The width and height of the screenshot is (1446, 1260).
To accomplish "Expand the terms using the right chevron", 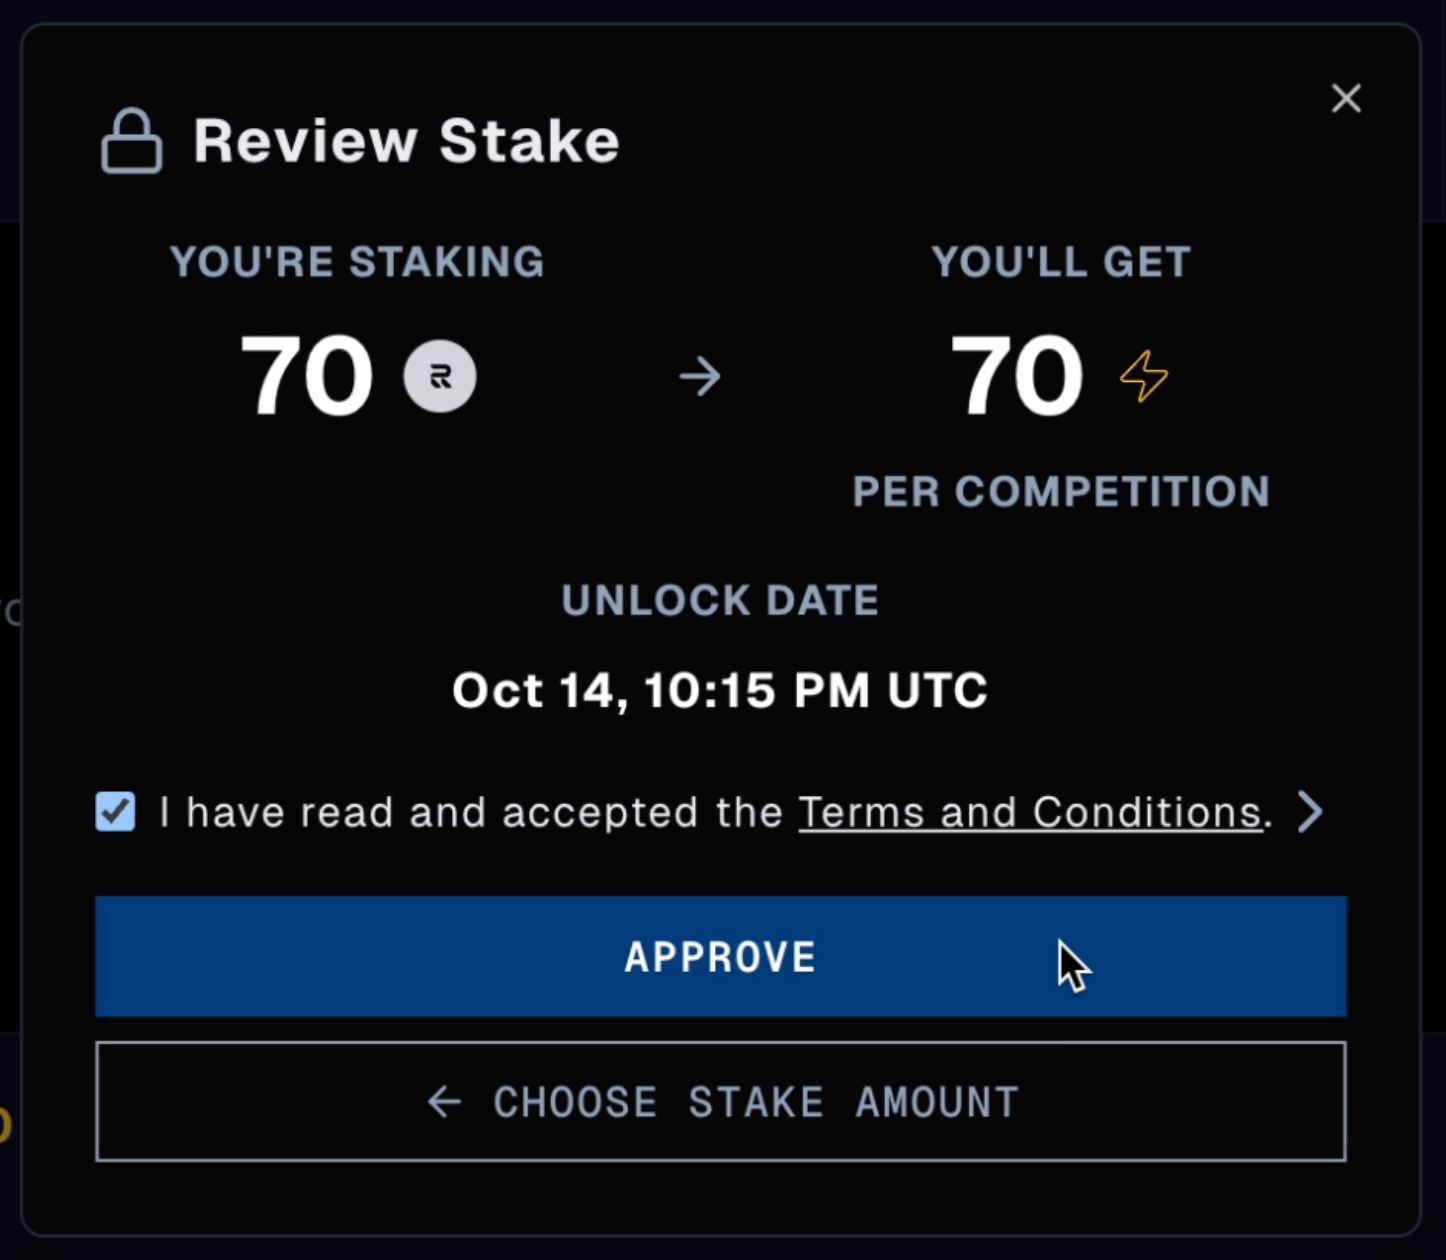I will point(1310,811).
